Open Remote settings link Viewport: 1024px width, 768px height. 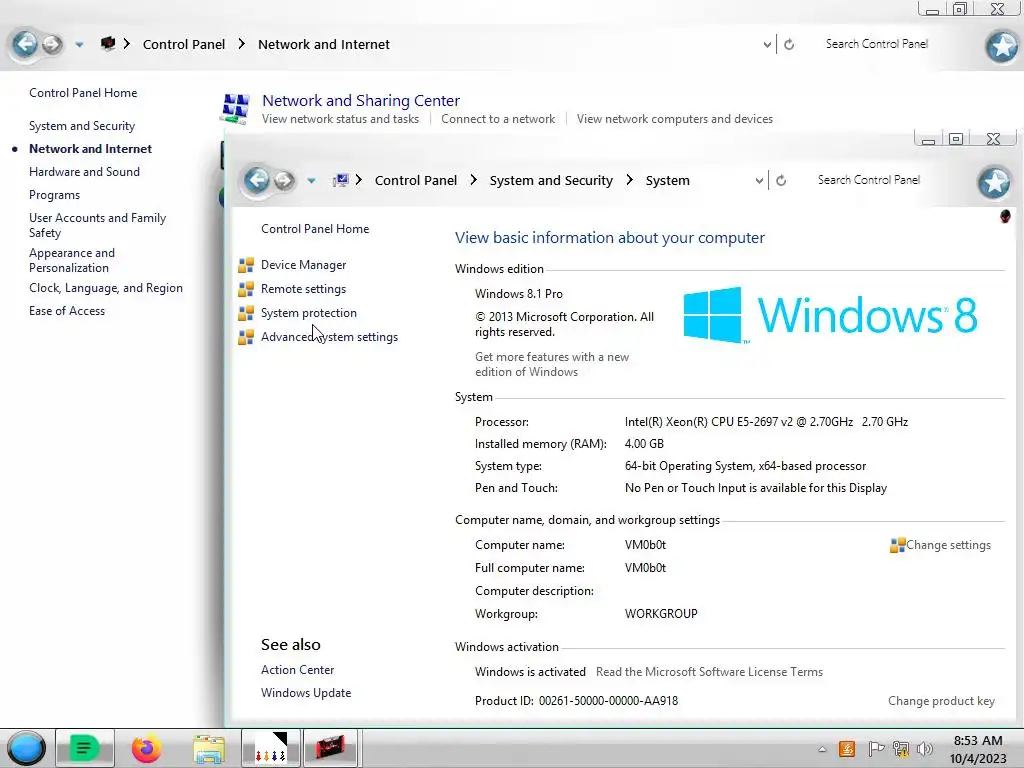(304, 289)
